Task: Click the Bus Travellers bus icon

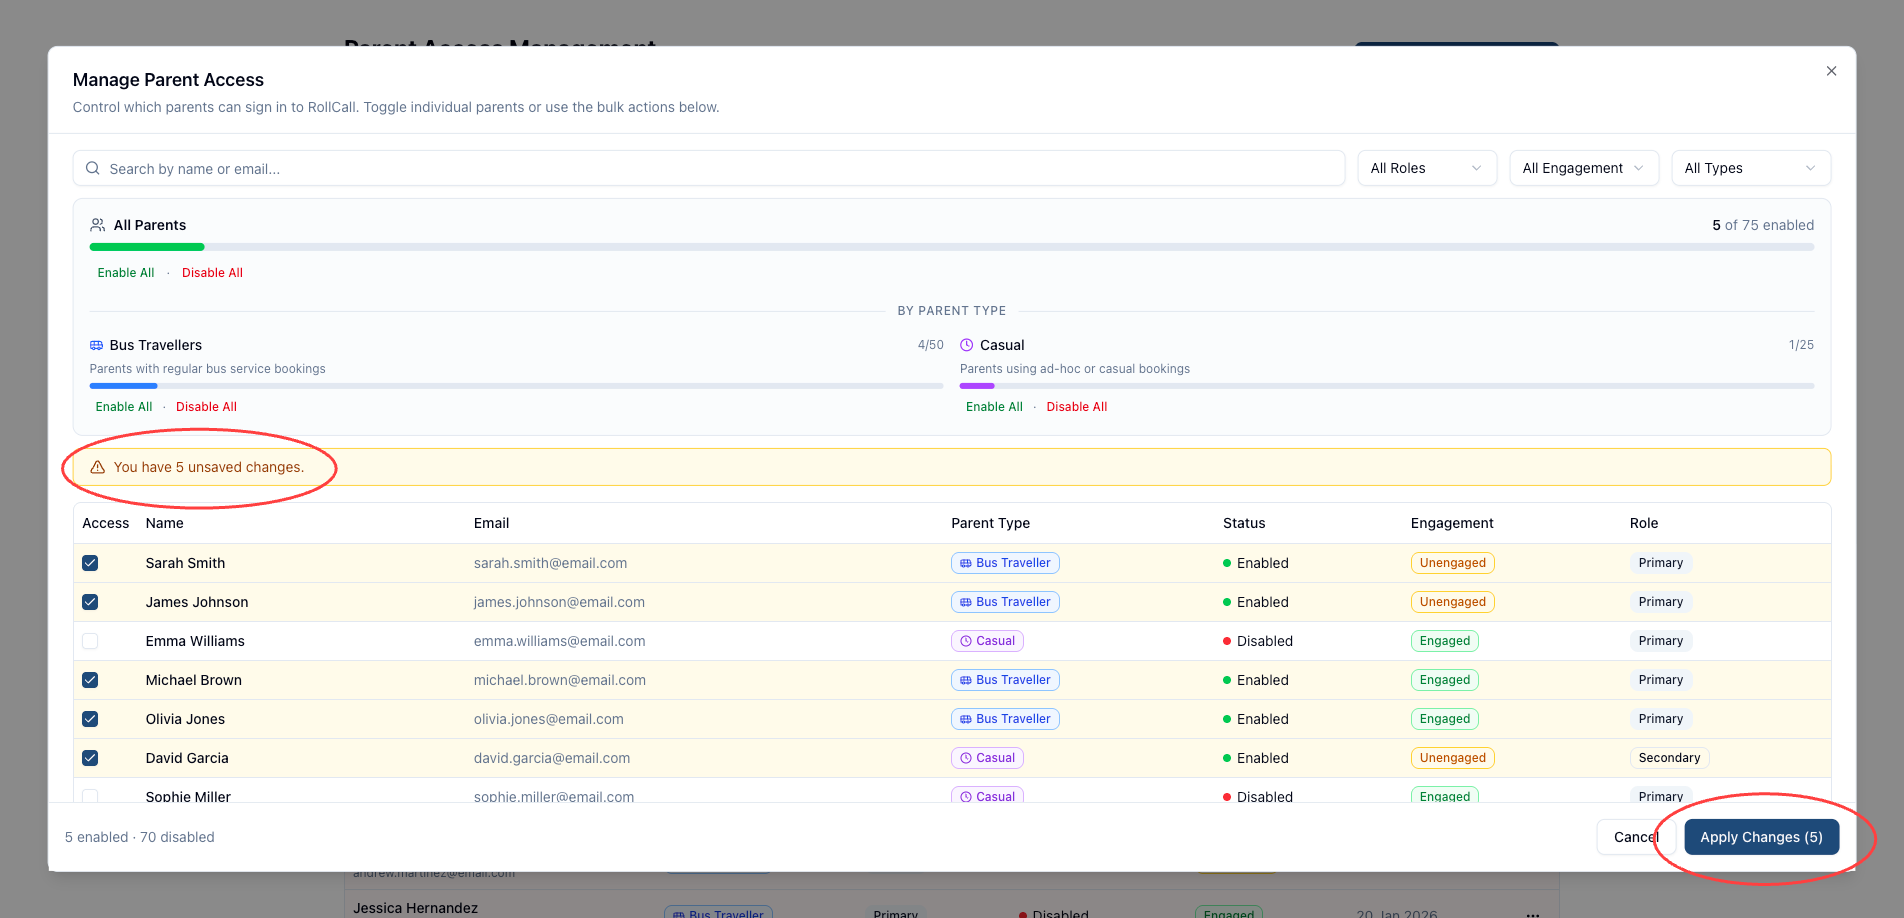Action: [97, 345]
